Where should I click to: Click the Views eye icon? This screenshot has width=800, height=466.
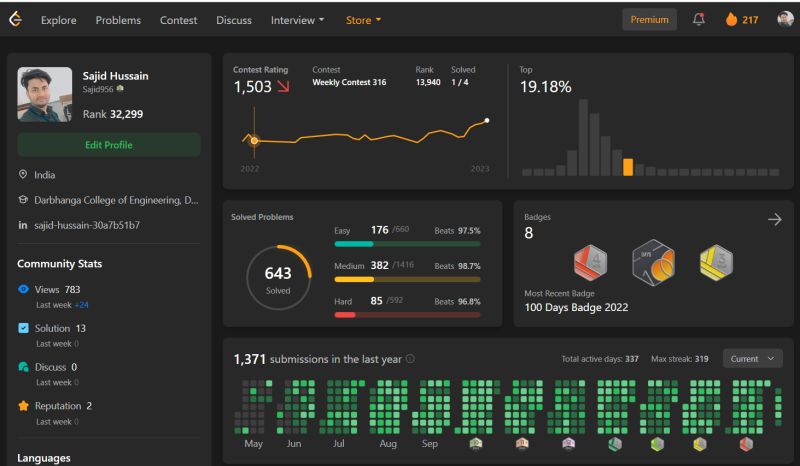(x=23, y=289)
